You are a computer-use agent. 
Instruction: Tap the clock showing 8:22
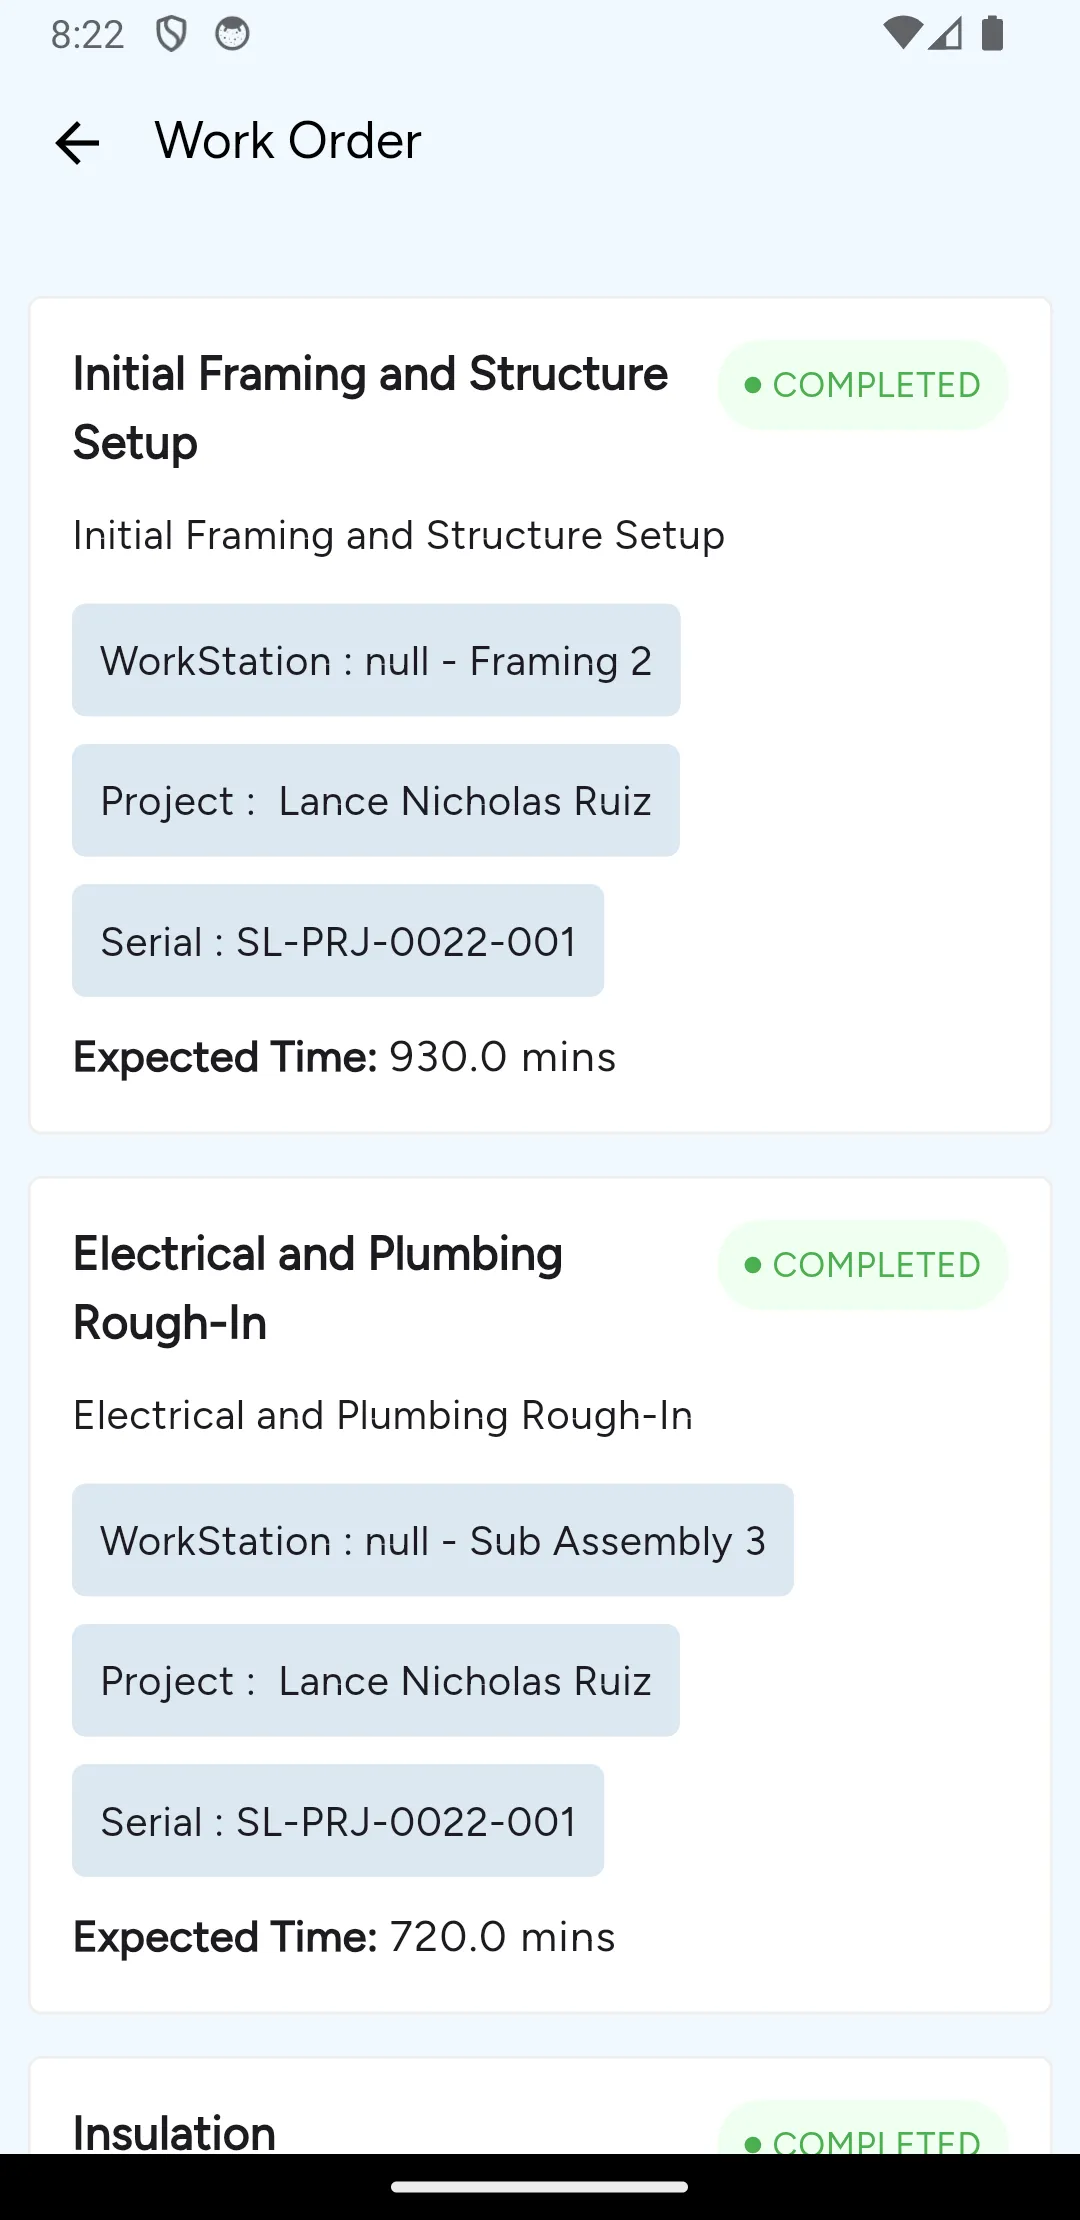[88, 35]
